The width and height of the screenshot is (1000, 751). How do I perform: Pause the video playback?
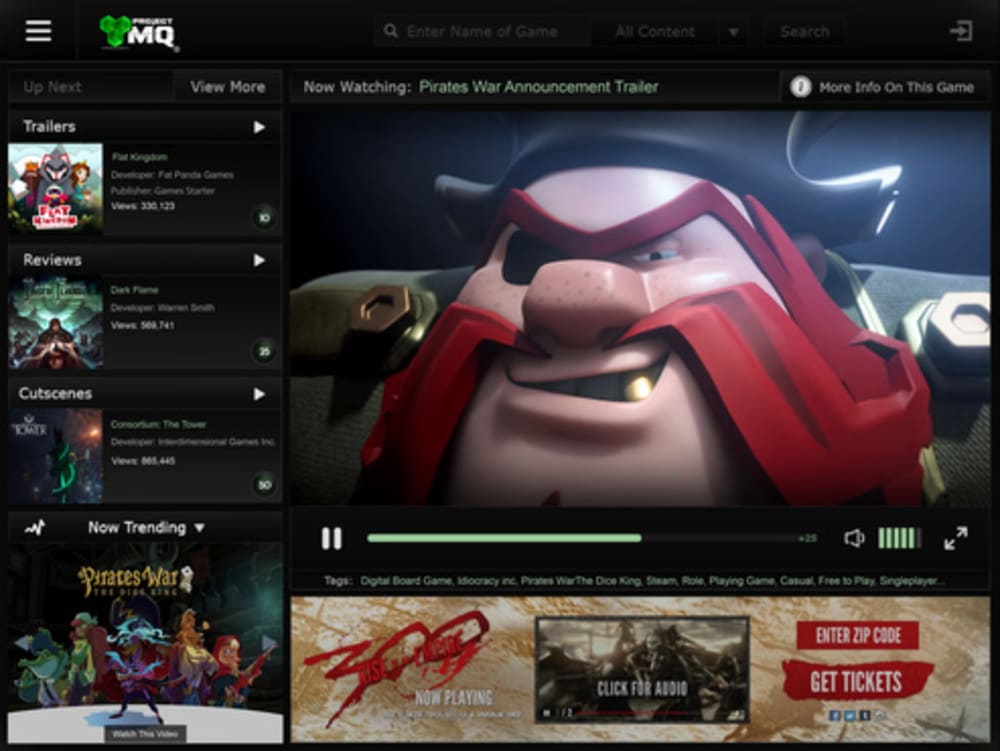point(331,538)
